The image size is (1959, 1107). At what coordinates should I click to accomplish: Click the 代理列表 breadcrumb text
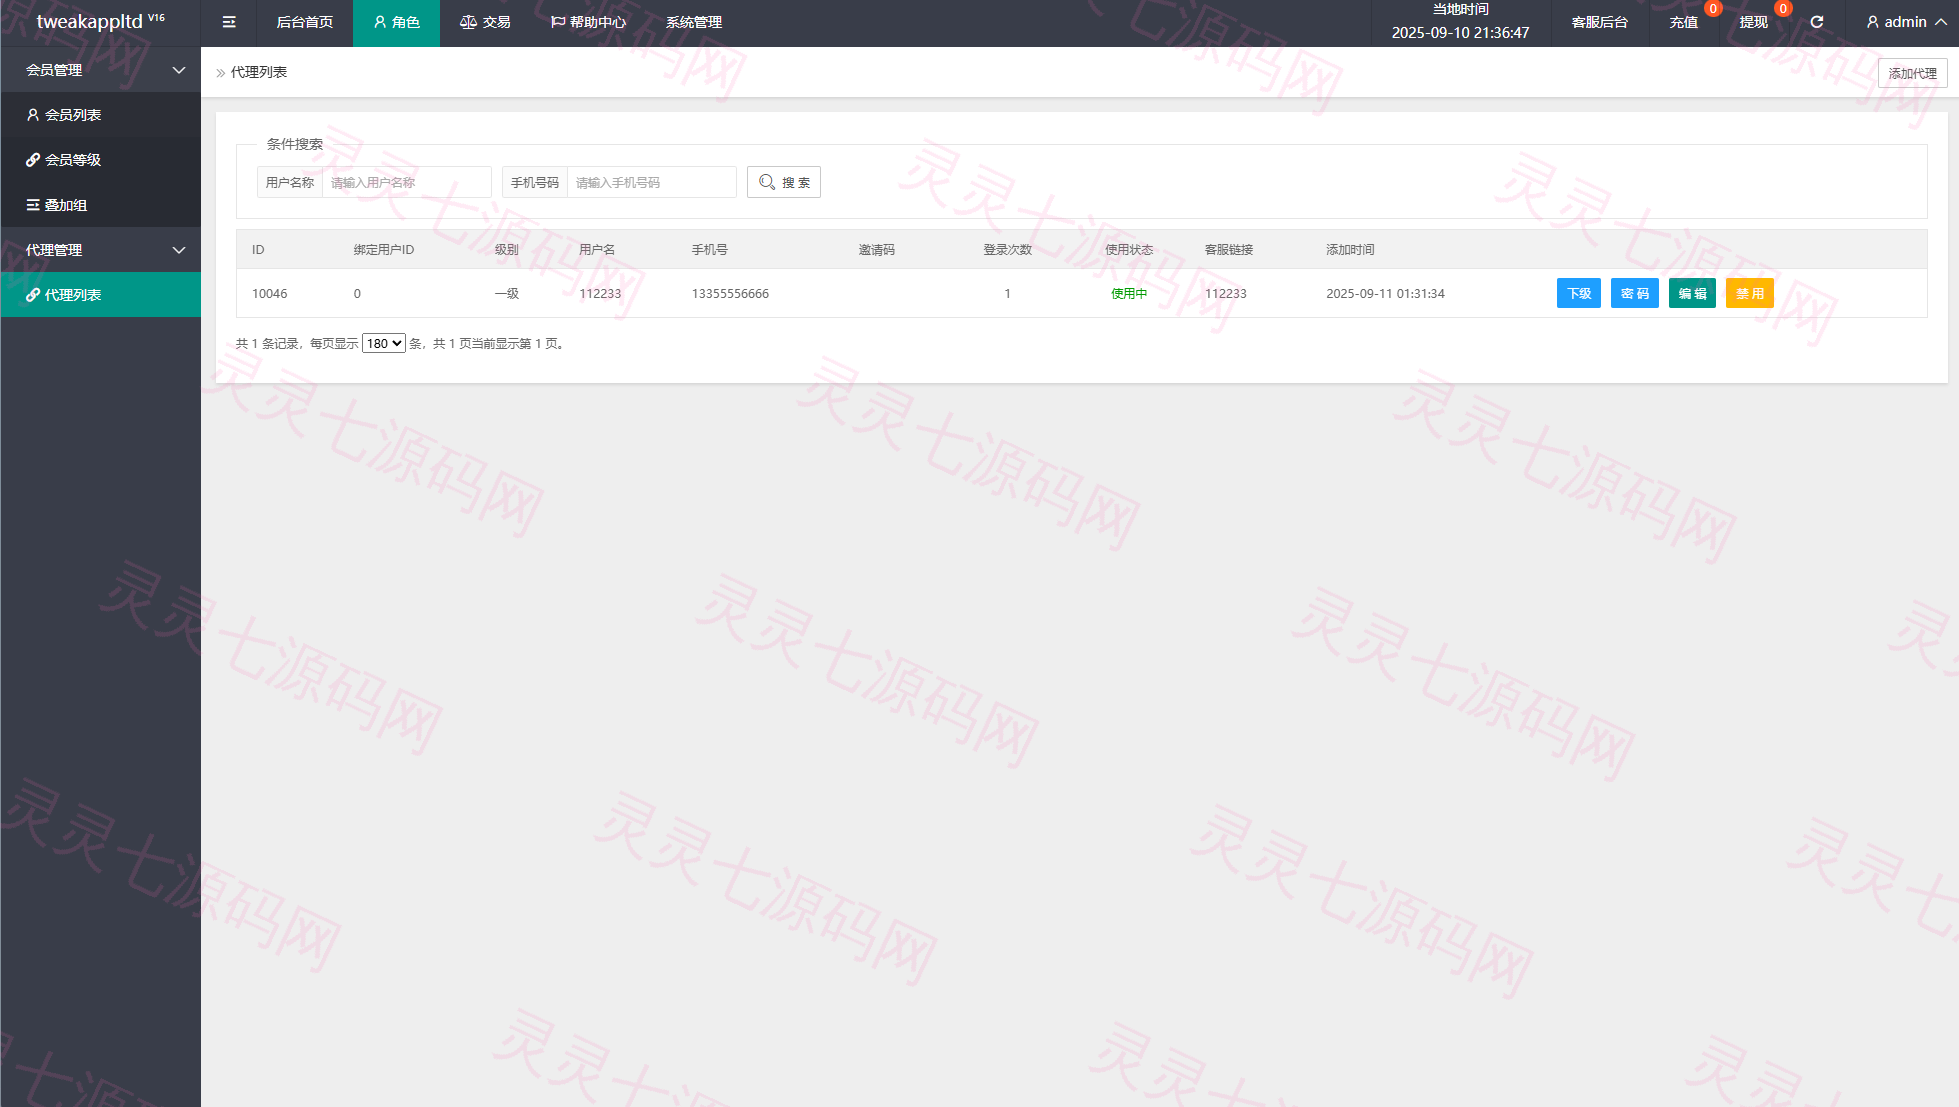point(259,72)
